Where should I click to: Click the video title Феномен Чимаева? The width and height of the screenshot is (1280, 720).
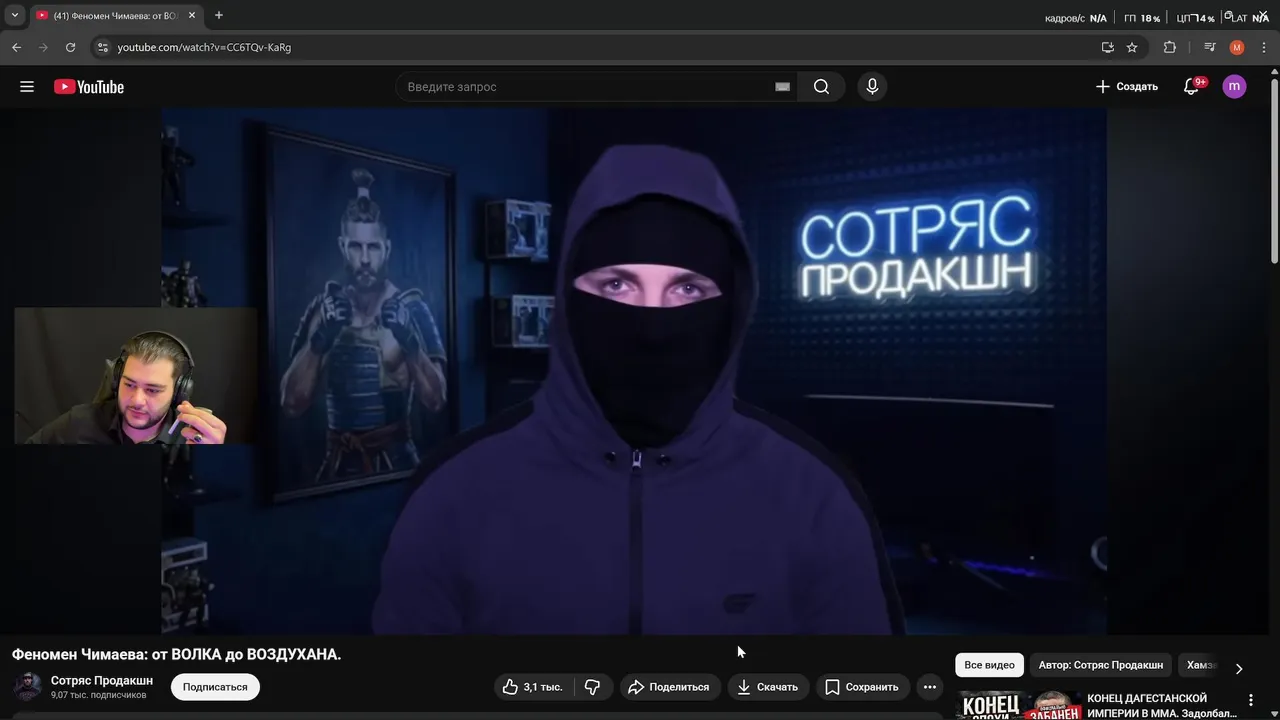point(176,654)
